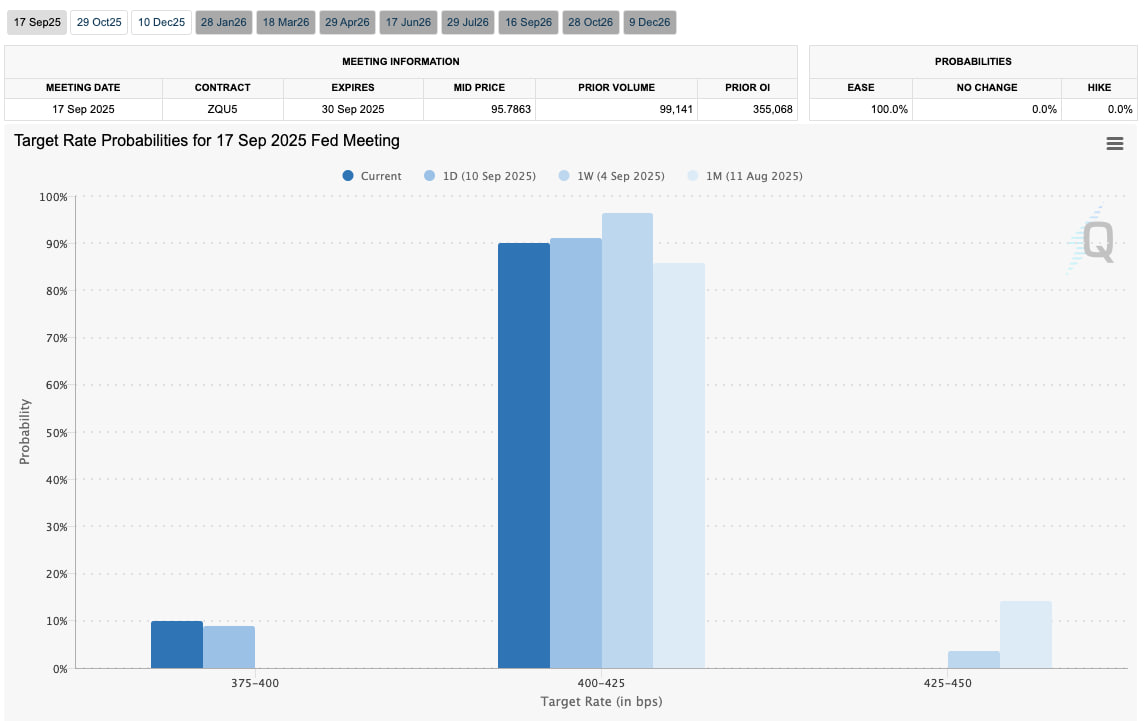Open the 10 Dec25 meeting tab
Screen dimensions: 1144x721
point(162,22)
